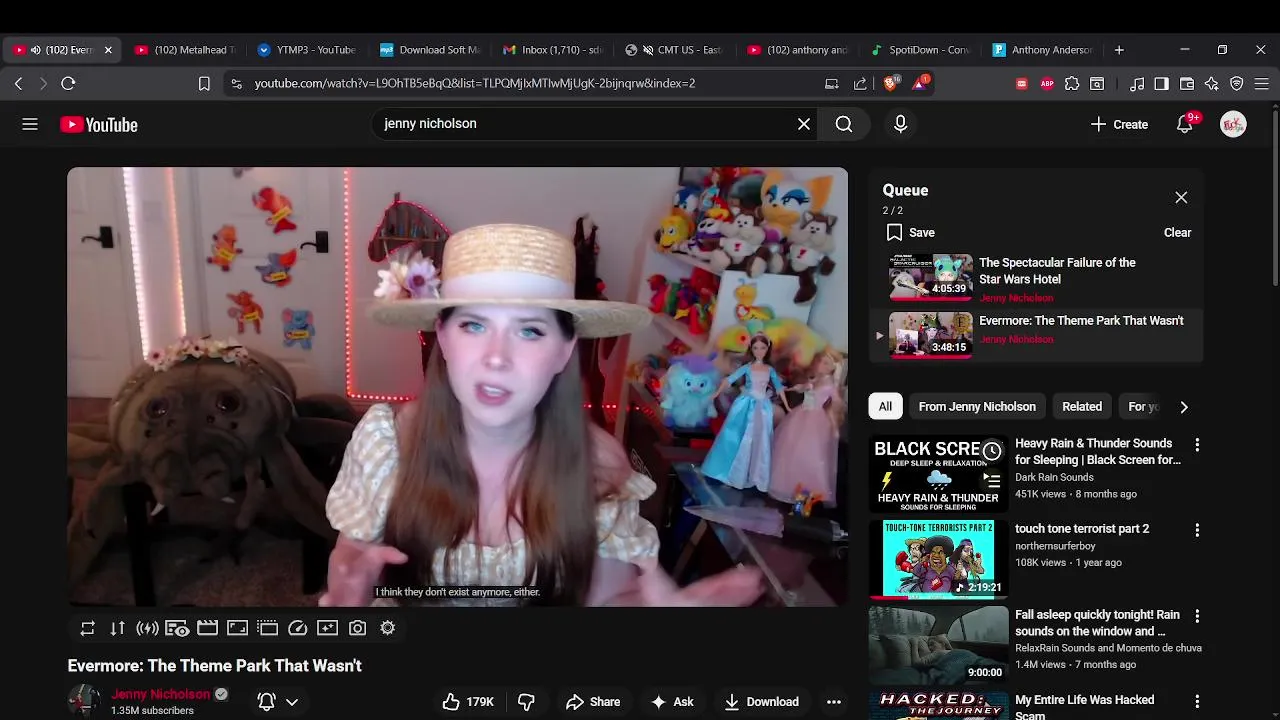The width and height of the screenshot is (1280, 720).
Task: Click the reverse playlist arrows icon under player
Action: coord(118,628)
